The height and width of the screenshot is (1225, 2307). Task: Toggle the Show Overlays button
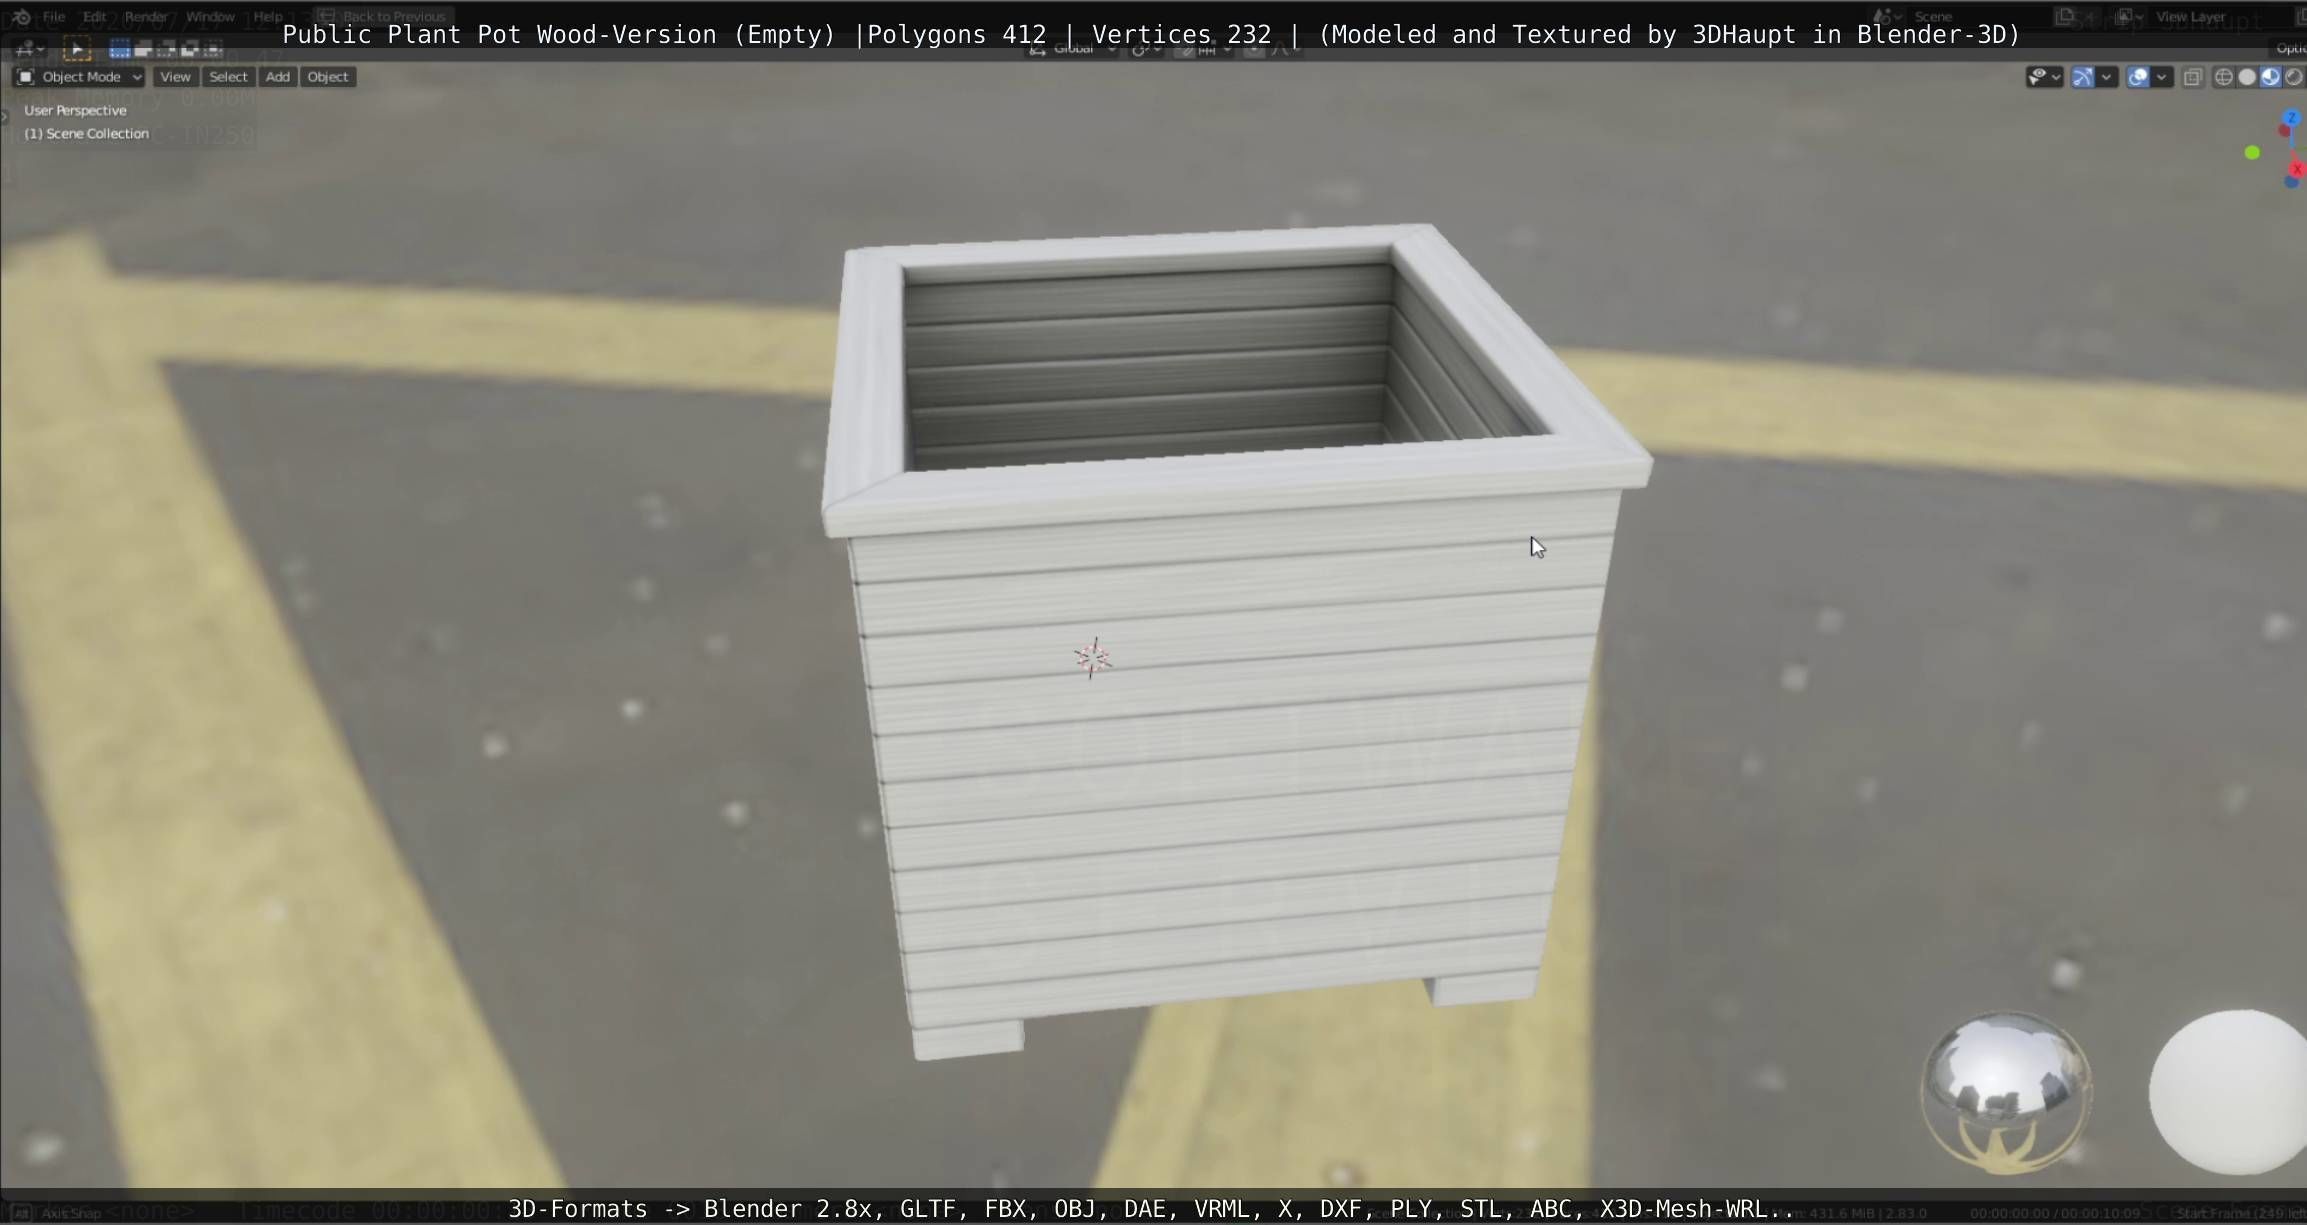pyautogui.click(x=2138, y=77)
